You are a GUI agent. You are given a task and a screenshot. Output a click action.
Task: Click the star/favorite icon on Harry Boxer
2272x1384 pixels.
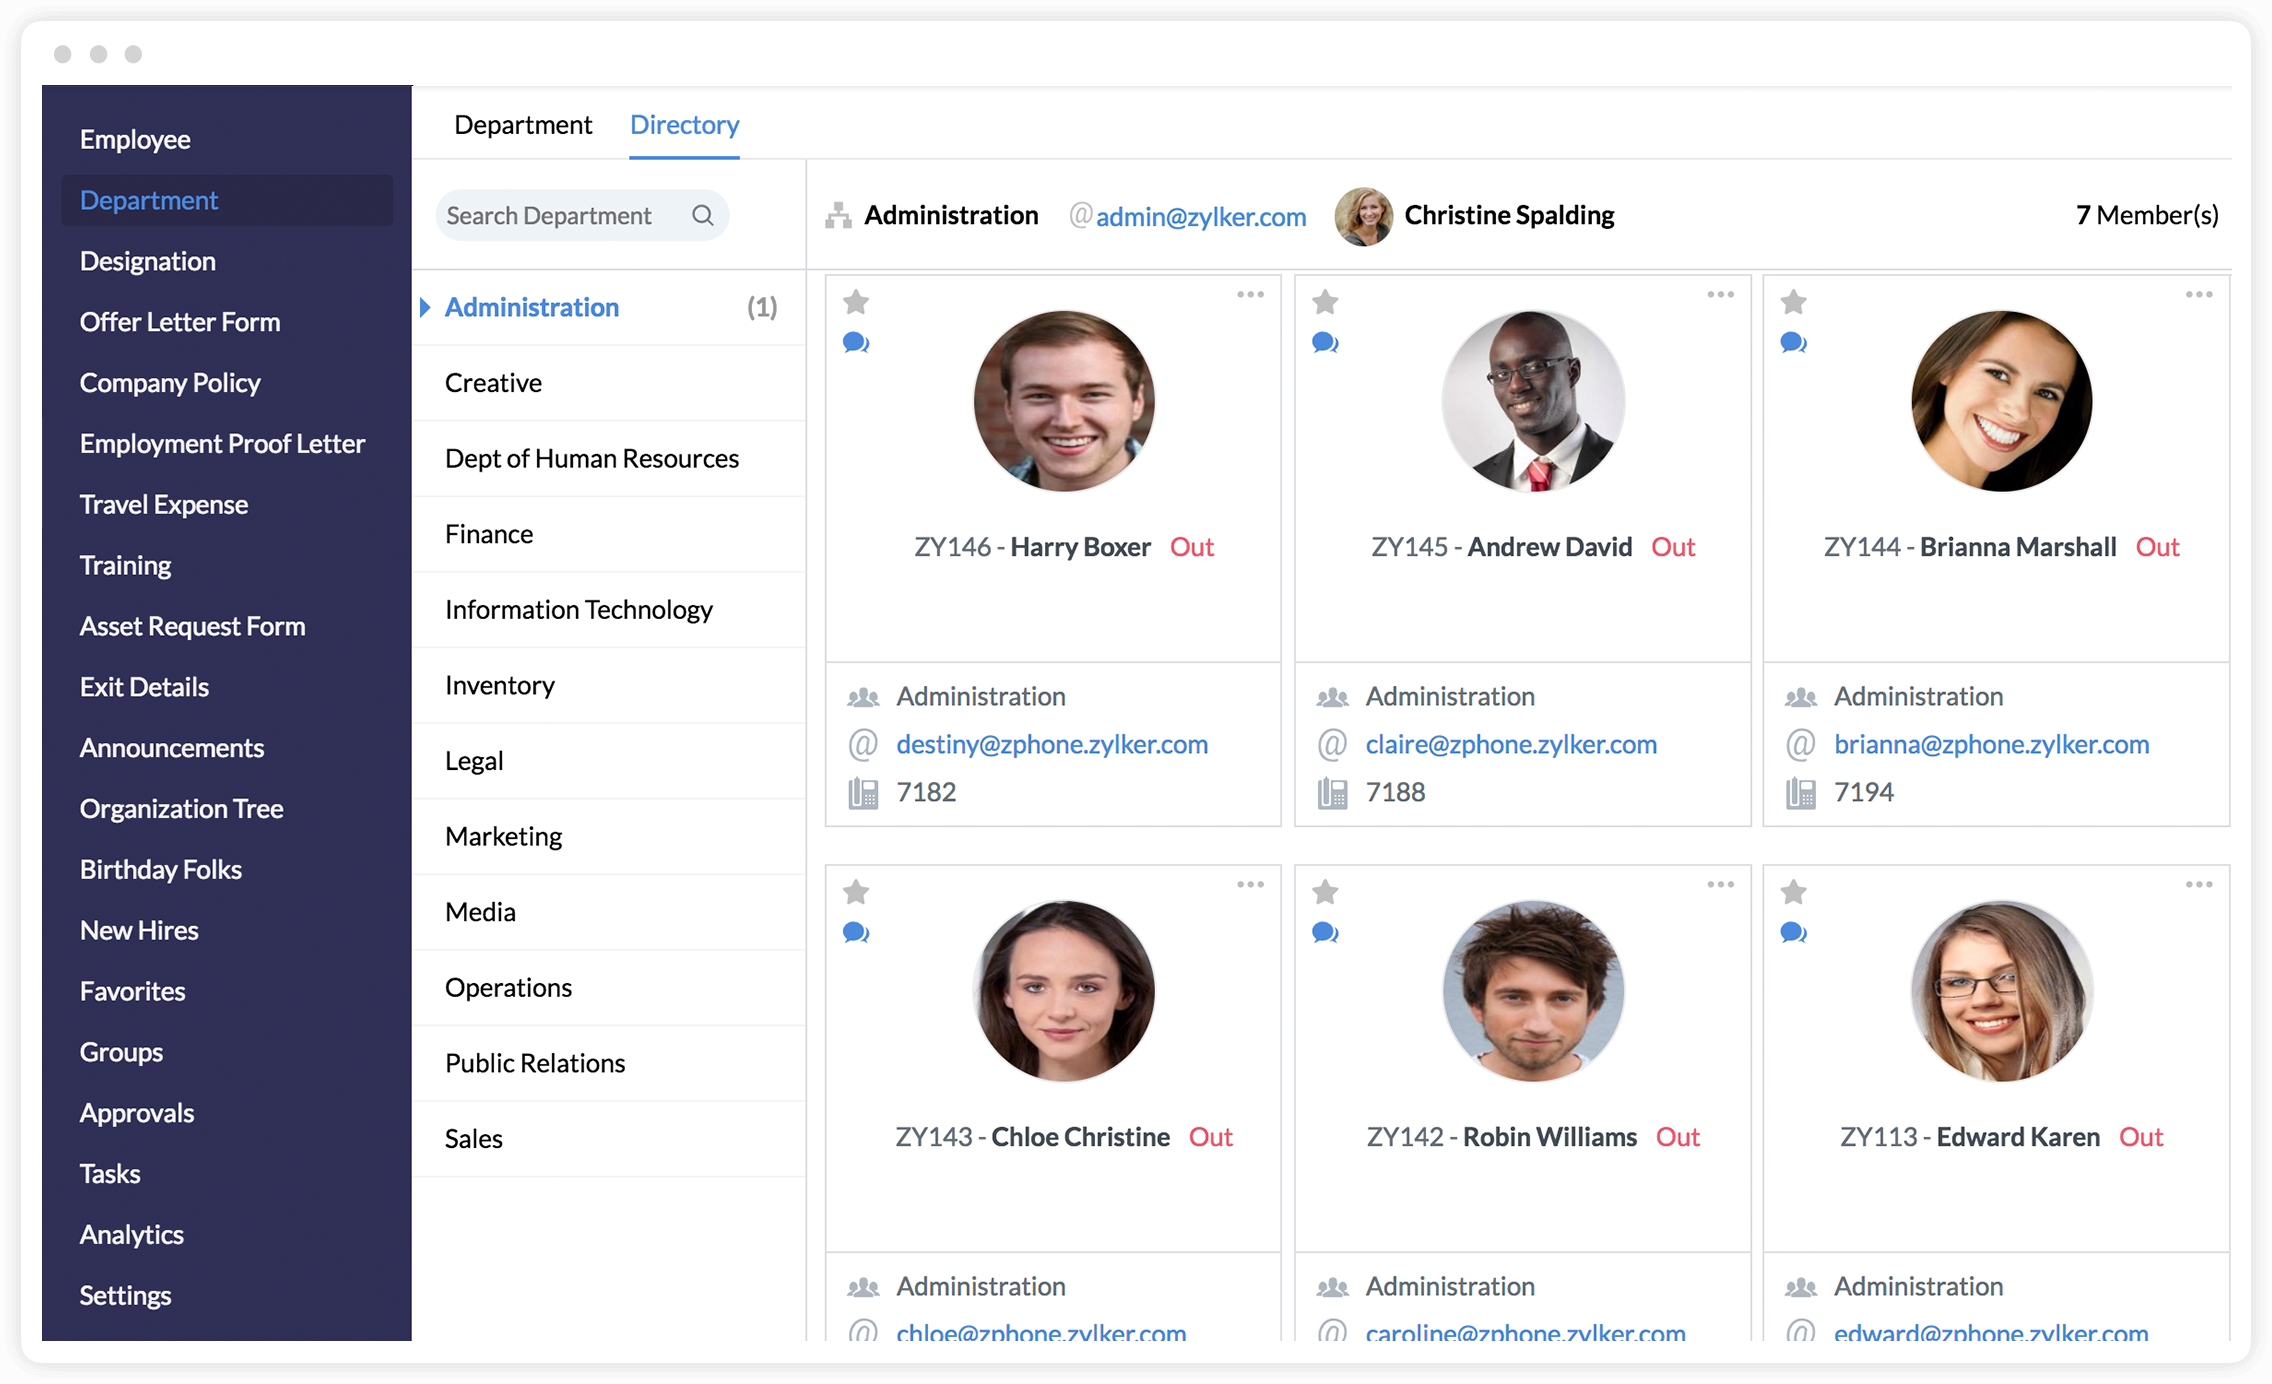[x=855, y=297]
